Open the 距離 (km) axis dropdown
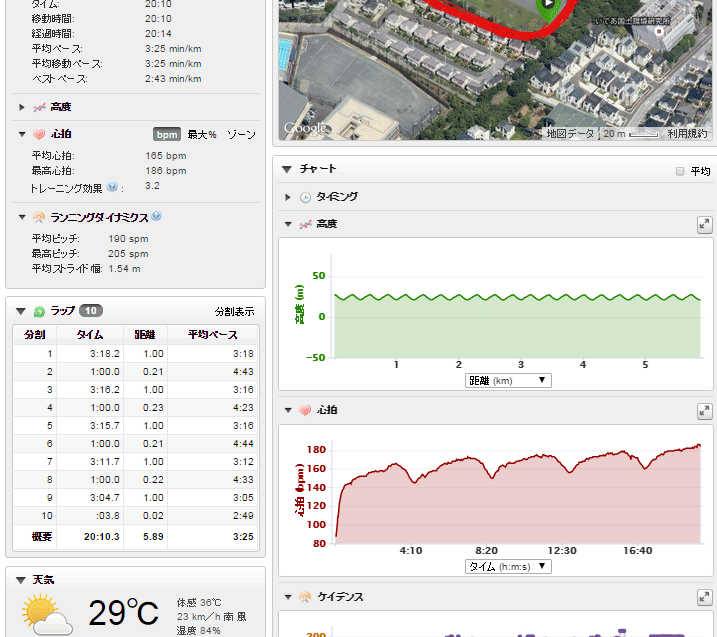Image resolution: width=717 pixels, height=637 pixels. pyautogui.click(x=508, y=380)
